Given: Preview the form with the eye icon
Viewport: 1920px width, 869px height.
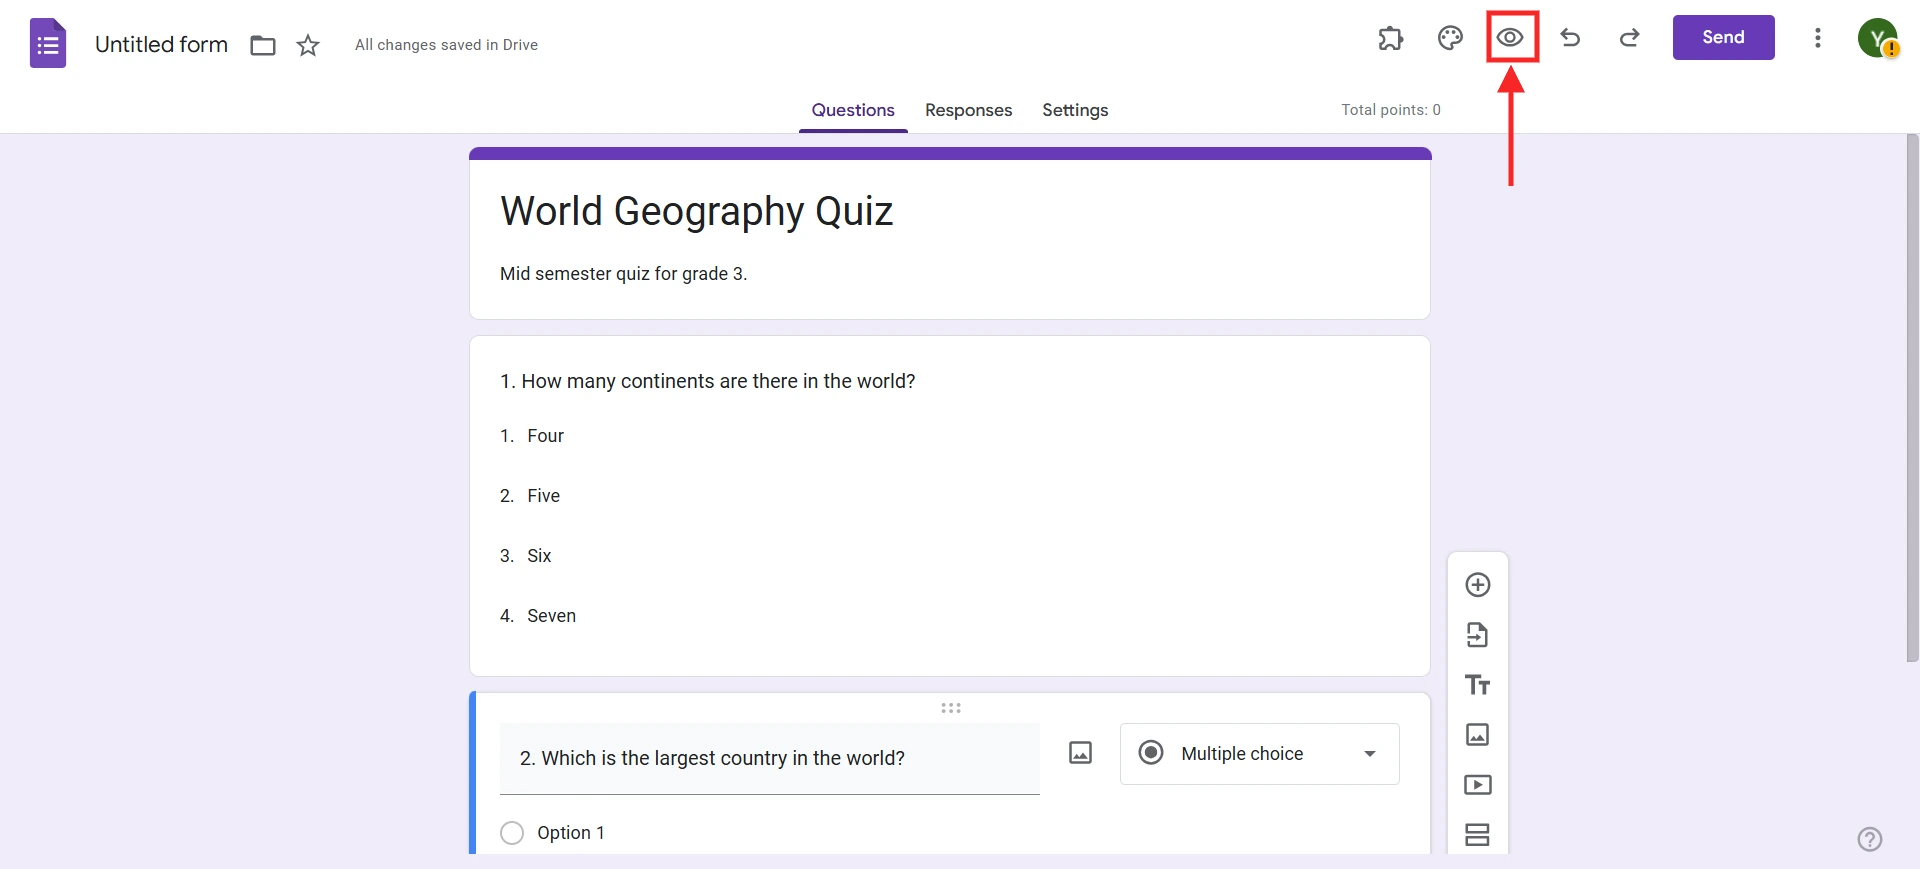Looking at the screenshot, I should pyautogui.click(x=1510, y=38).
